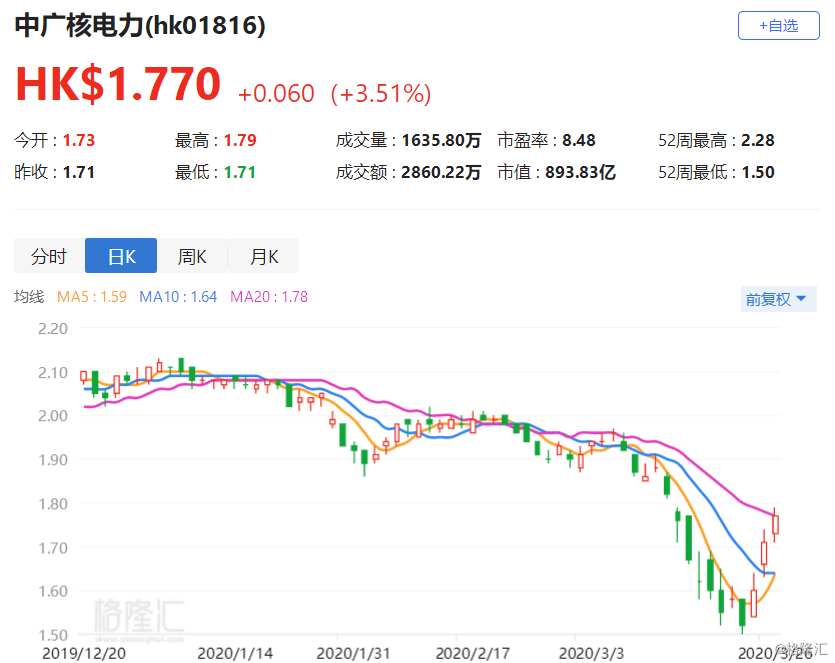This screenshot has width=835, height=663.
Task: Click the change value +0.060
Action: [x=276, y=94]
